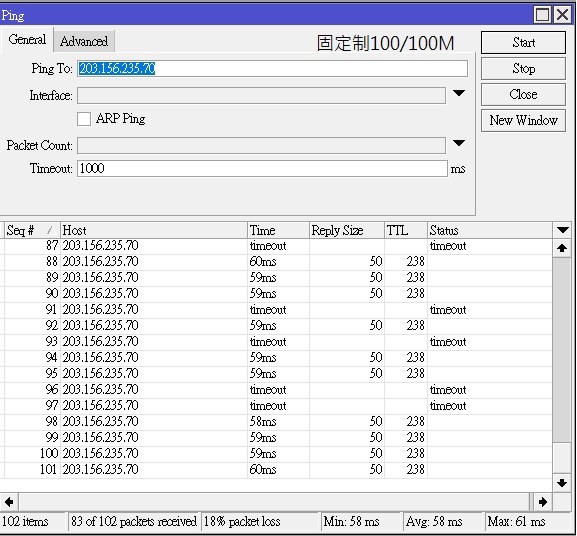Click the horizontal scroll left arrow
This screenshot has width=577, height=536.
pos(9,502)
